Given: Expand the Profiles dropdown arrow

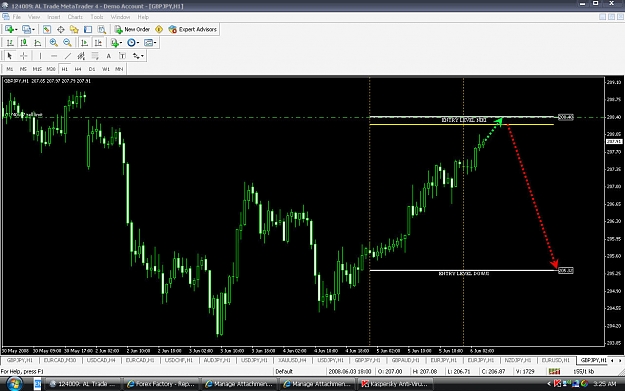Looking at the screenshot, I should tap(33, 30).
